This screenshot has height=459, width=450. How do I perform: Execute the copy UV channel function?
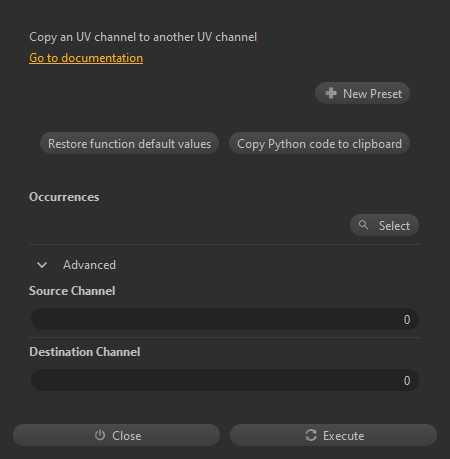tap(333, 435)
